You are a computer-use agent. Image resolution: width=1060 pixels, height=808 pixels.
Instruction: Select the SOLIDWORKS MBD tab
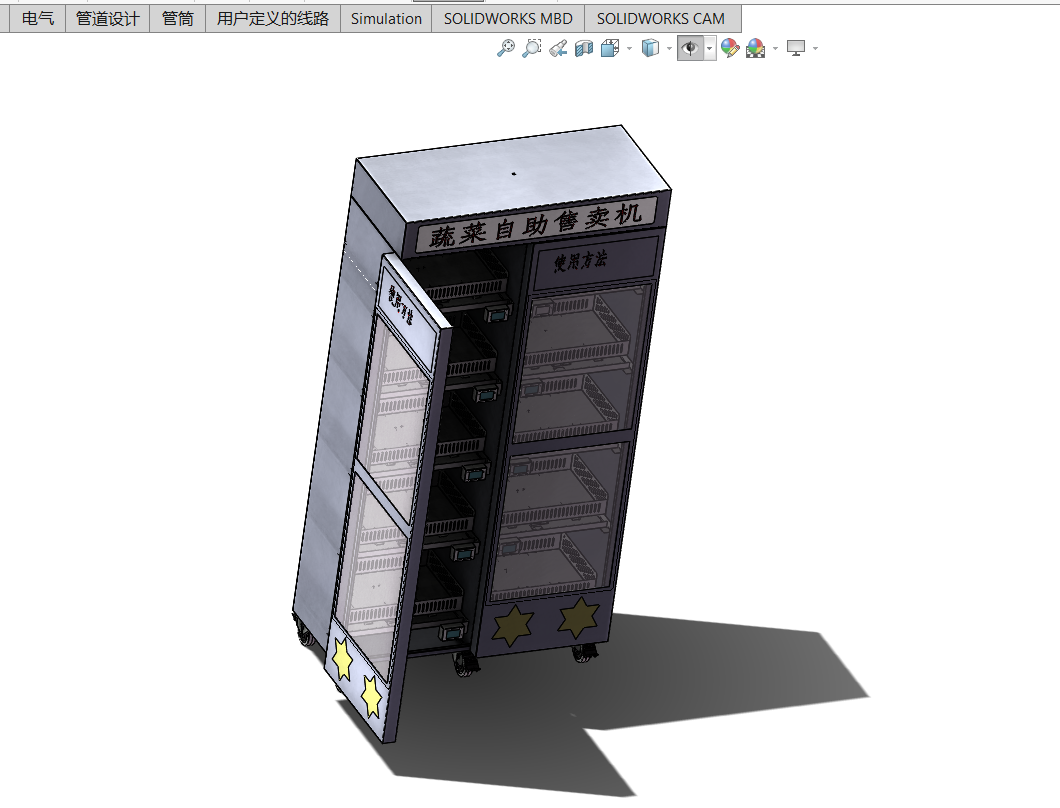(508, 19)
